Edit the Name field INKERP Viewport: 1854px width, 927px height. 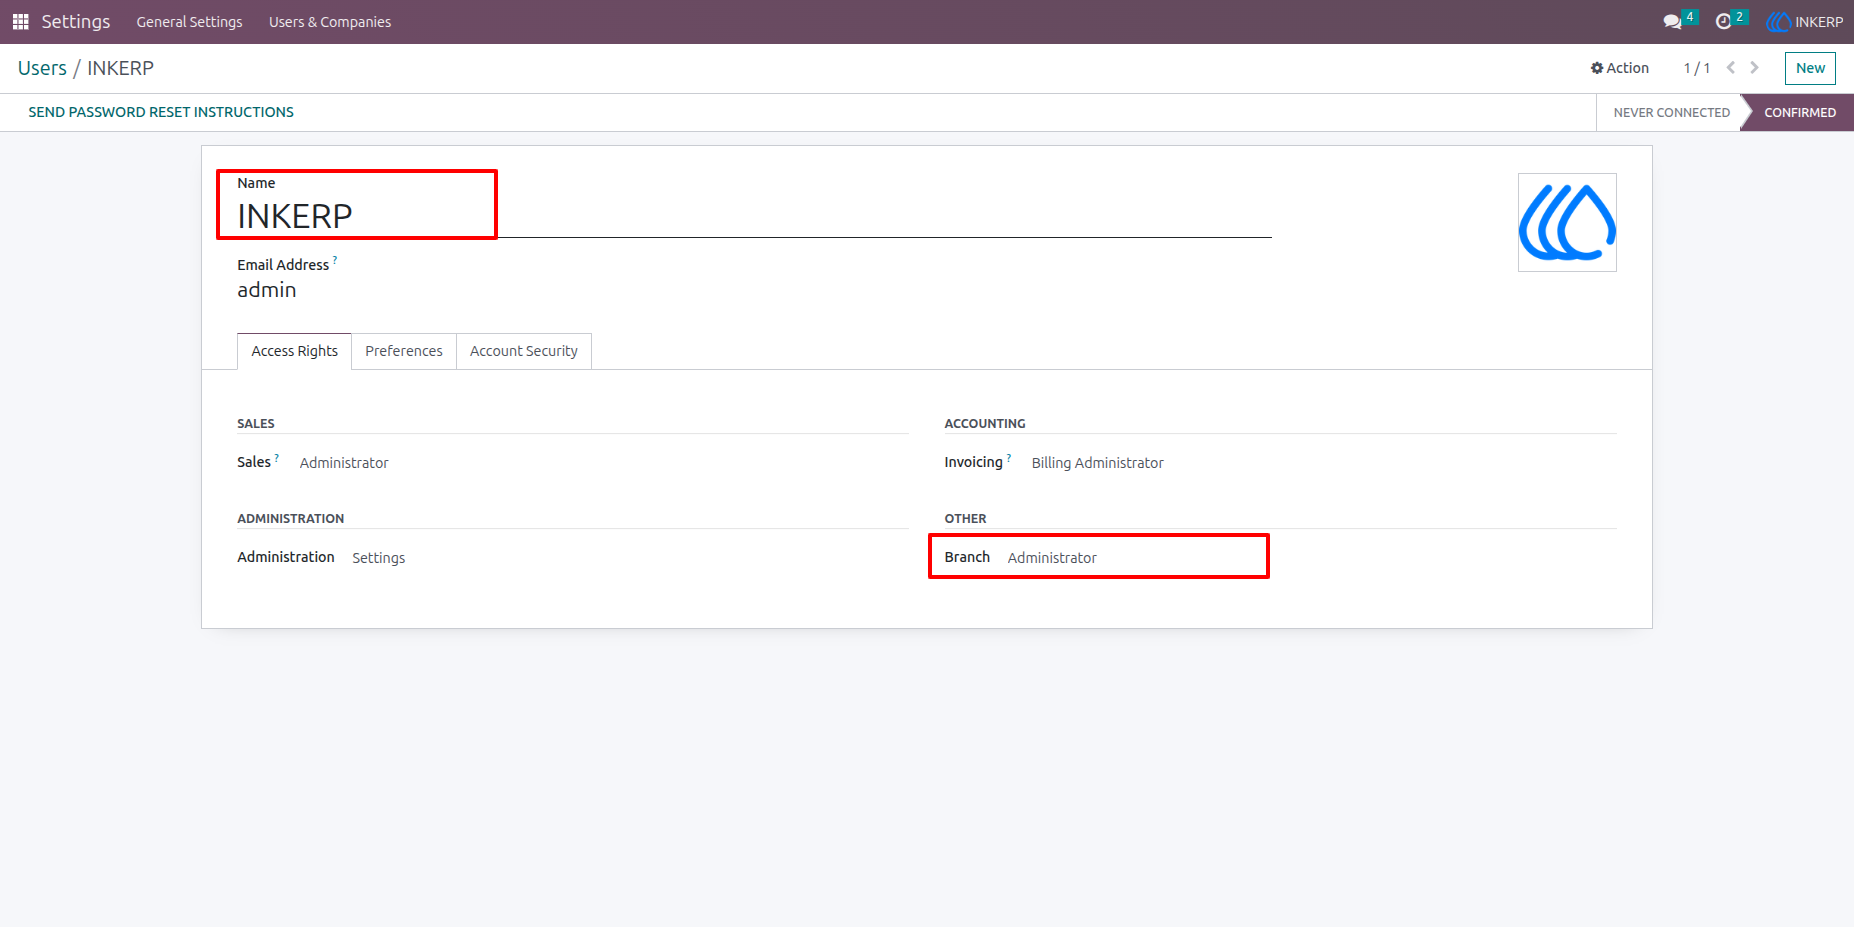(x=754, y=216)
